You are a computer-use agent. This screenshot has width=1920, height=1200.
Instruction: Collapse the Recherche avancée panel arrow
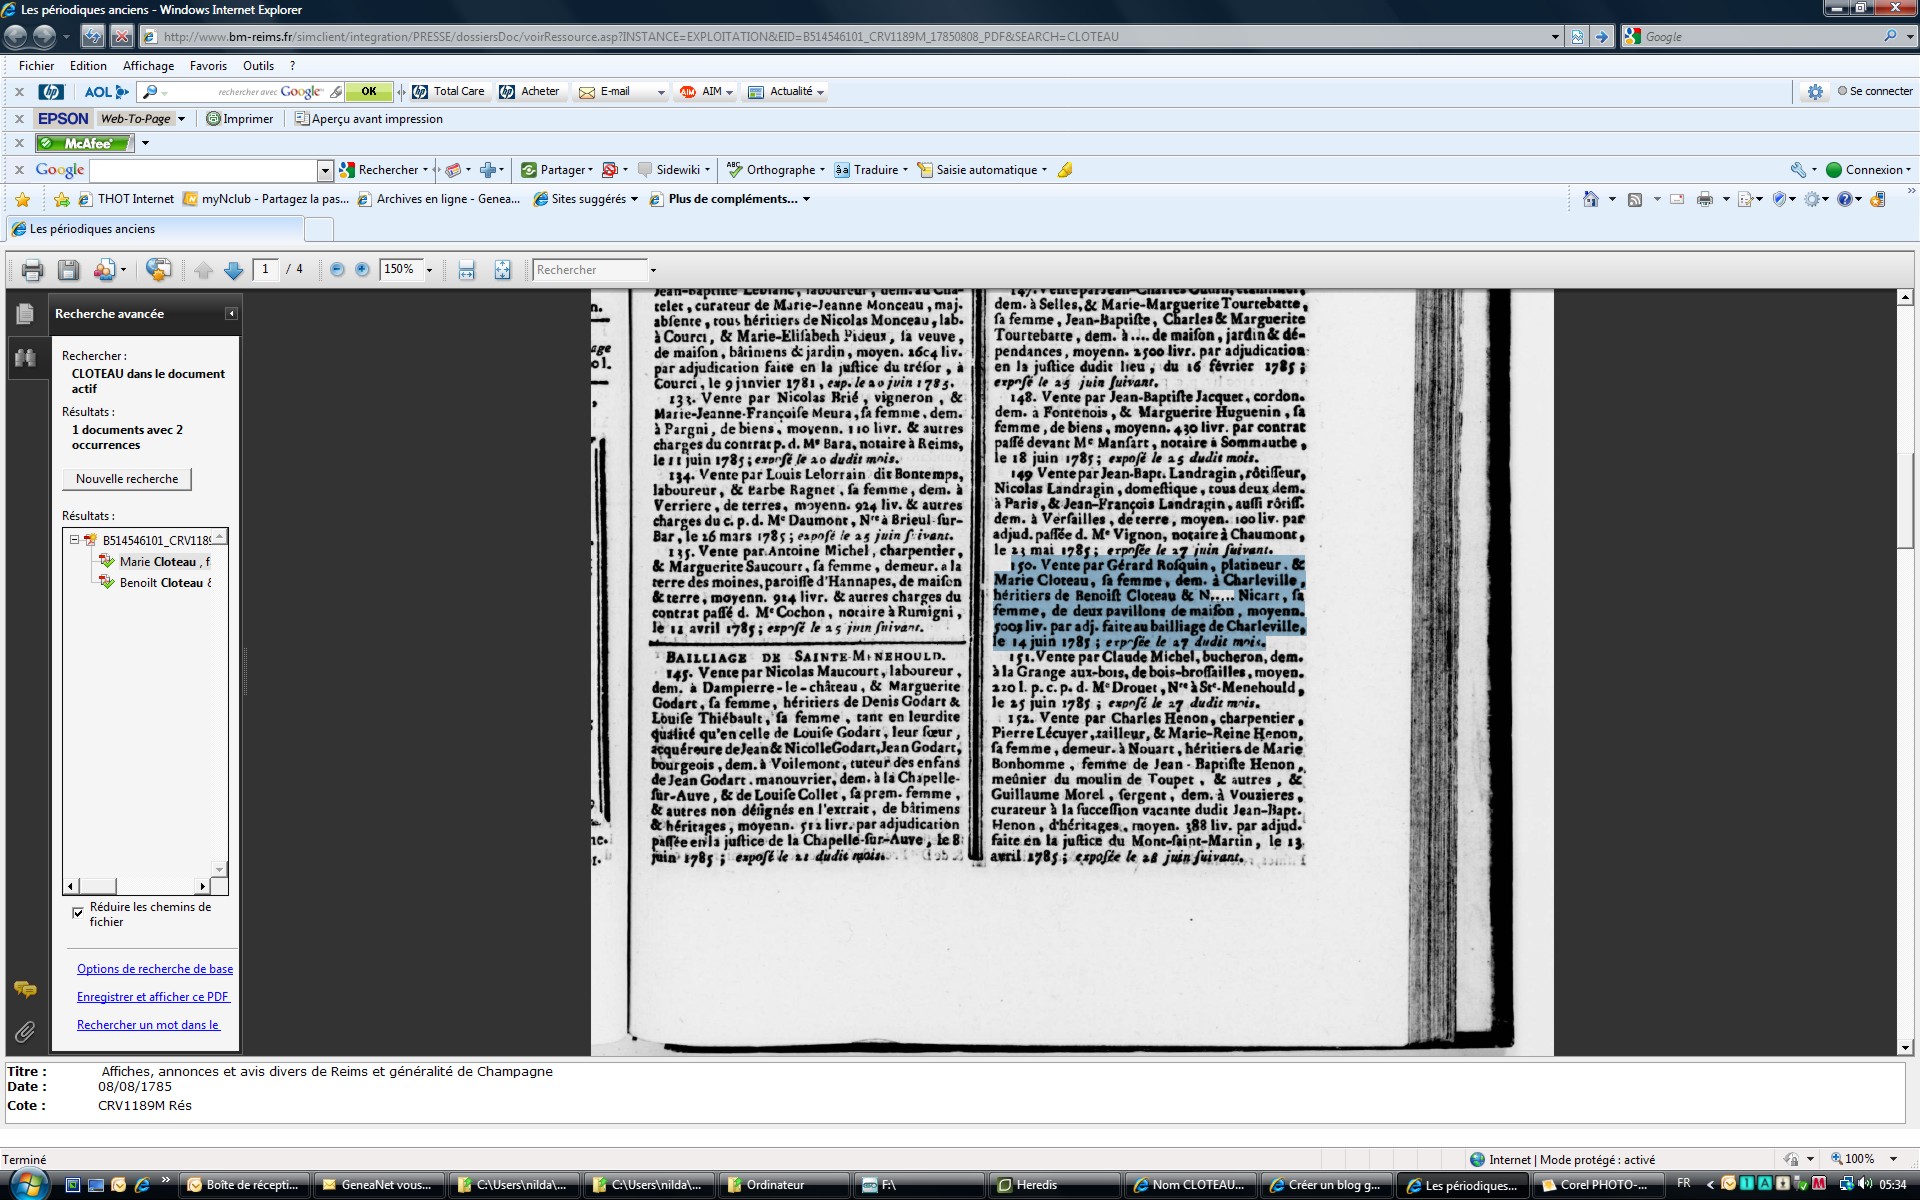(231, 314)
